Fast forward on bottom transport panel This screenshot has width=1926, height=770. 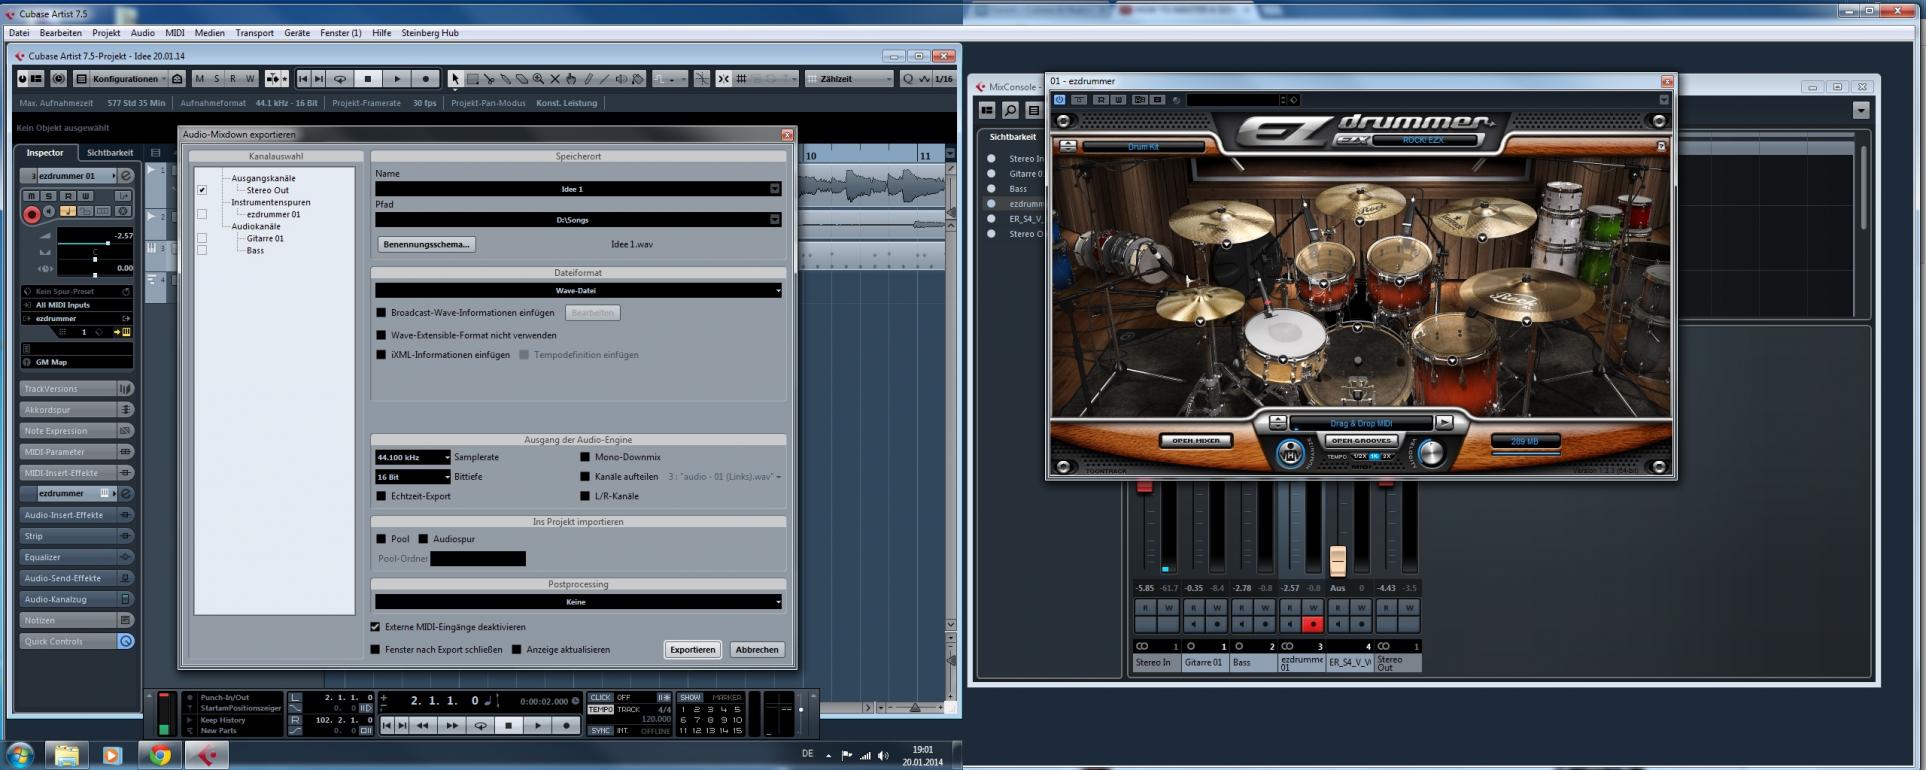(x=452, y=726)
